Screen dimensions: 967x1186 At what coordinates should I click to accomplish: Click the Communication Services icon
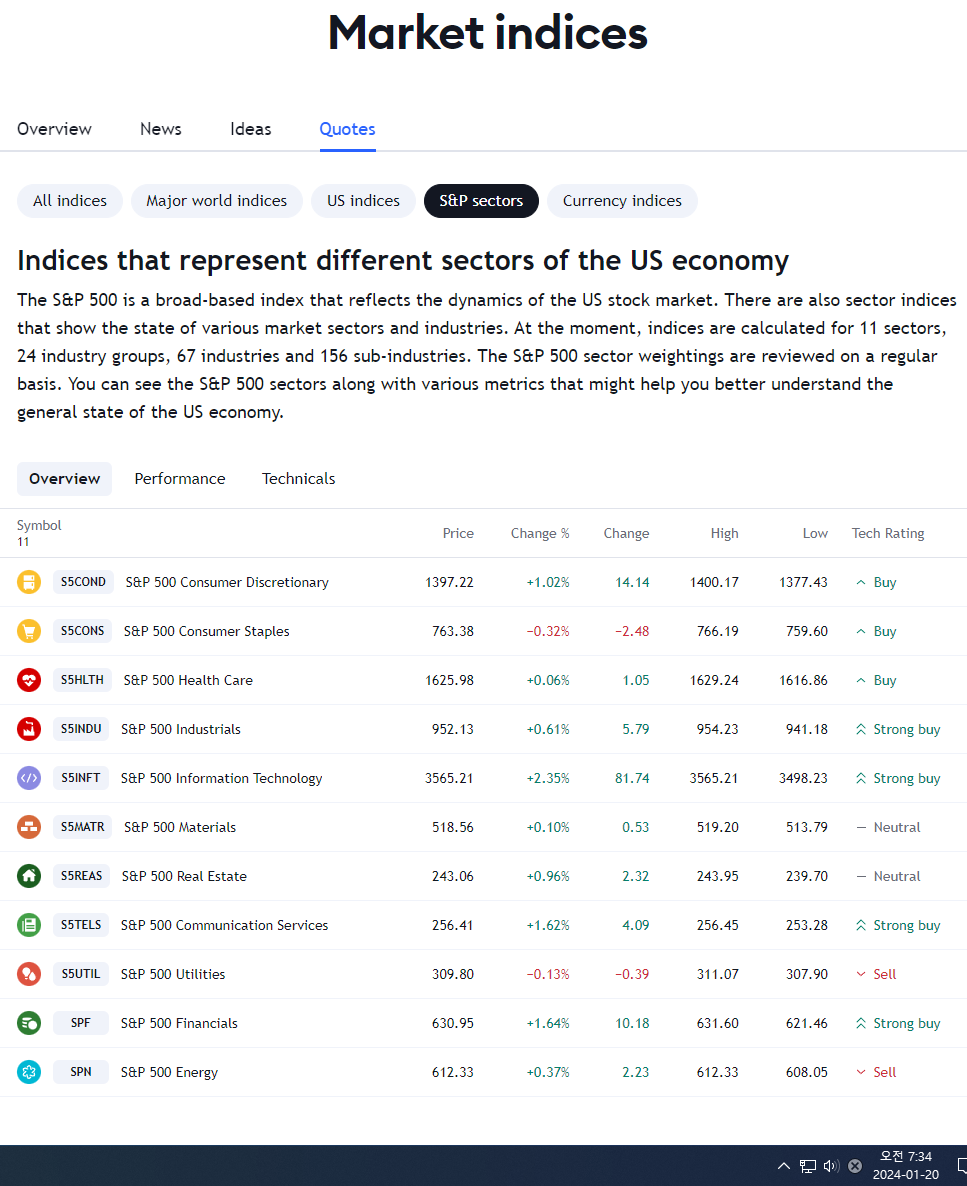pos(29,925)
